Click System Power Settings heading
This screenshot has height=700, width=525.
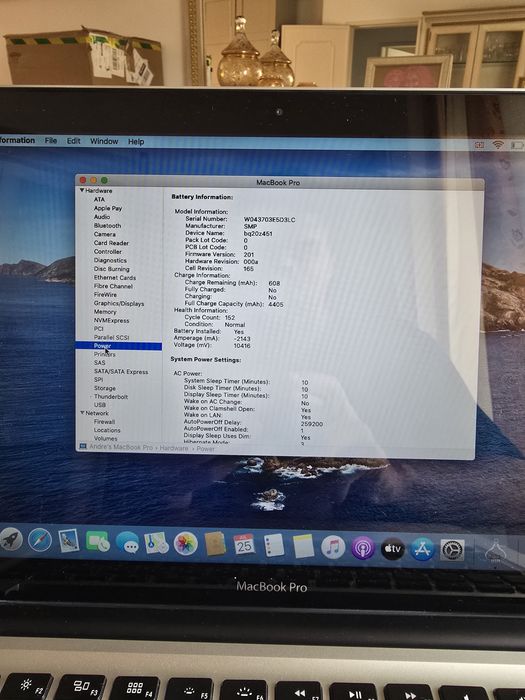pos(206,359)
